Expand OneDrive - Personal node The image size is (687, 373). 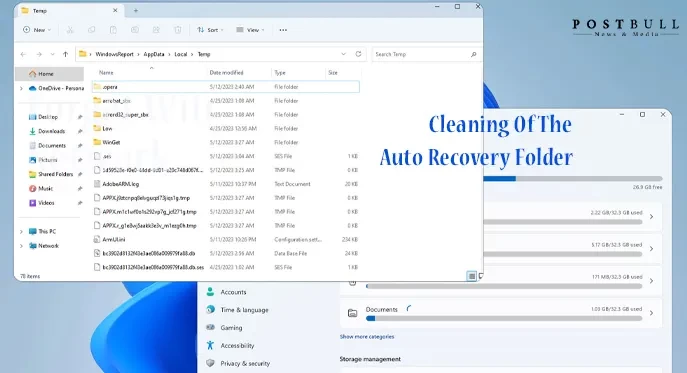pos(21,88)
